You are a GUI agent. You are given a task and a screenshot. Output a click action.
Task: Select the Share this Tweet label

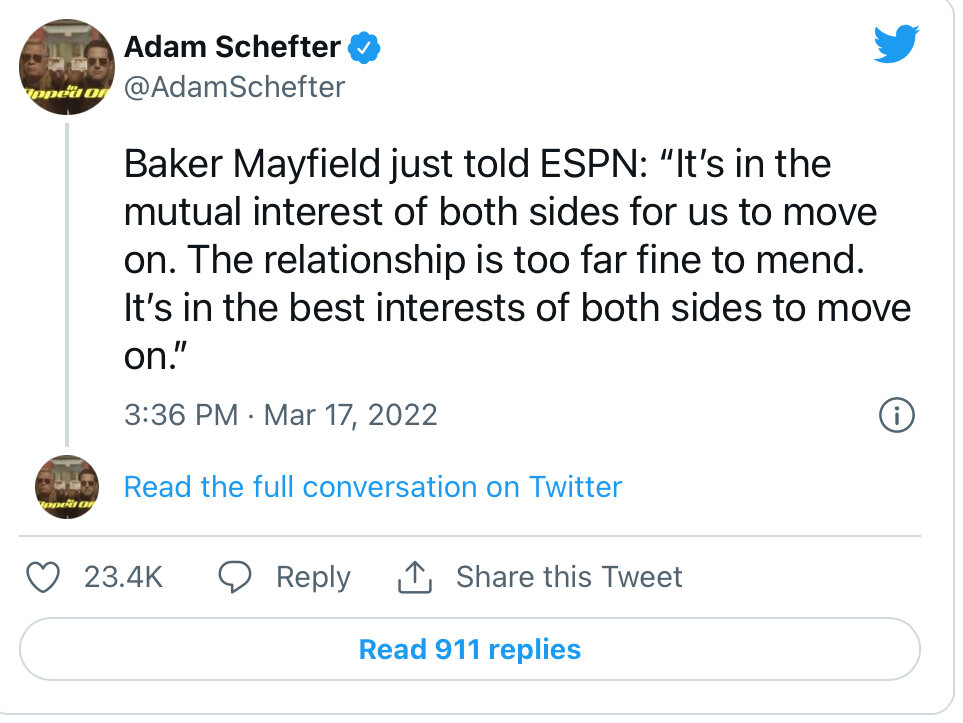pyautogui.click(x=569, y=577)
